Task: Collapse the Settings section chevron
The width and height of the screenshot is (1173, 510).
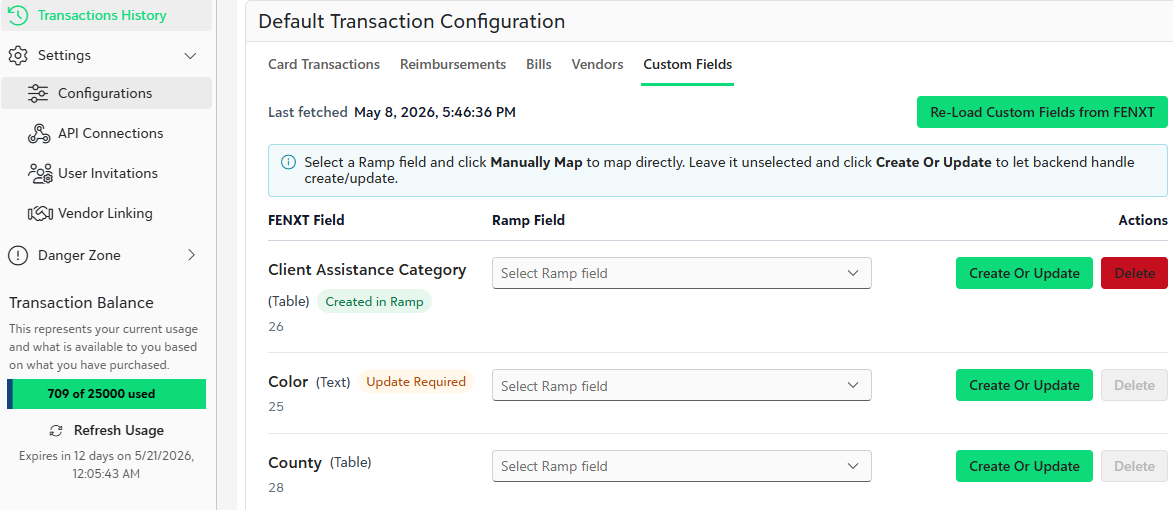Action: (x=190, y=55)
